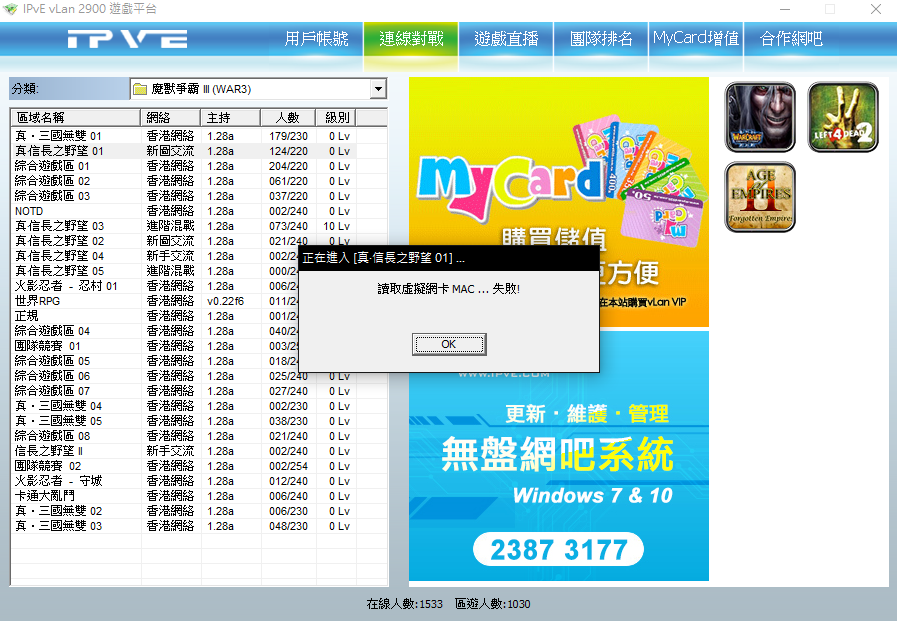Sort list by 區域名稱 column header
The height and width of the screenshot is (621, 897).
click(x=75, y=117)
